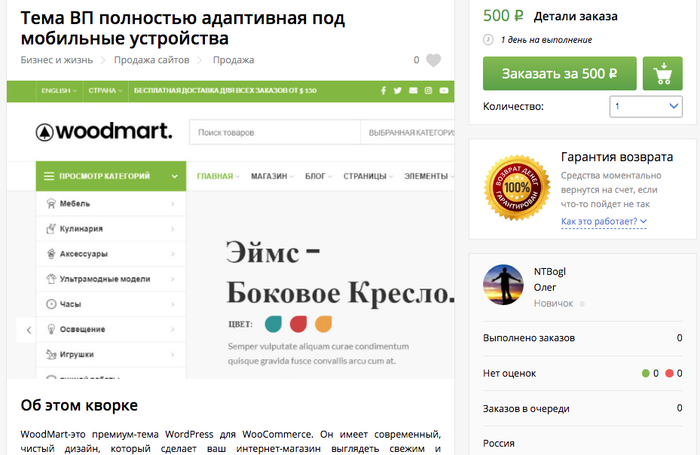Click the YouTube icon in green bar
The width and height of the screenshot is (700, 455).
[x=444, y=91]
